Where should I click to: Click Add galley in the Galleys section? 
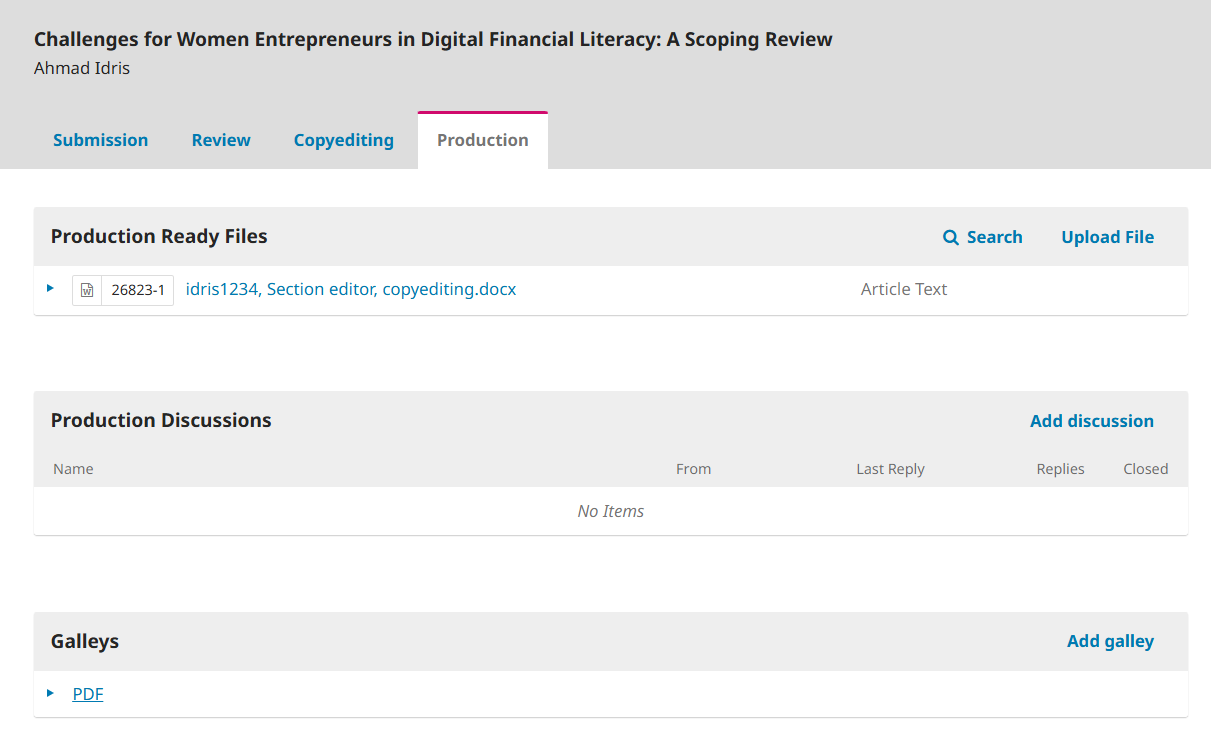(x=1110, y=641)
